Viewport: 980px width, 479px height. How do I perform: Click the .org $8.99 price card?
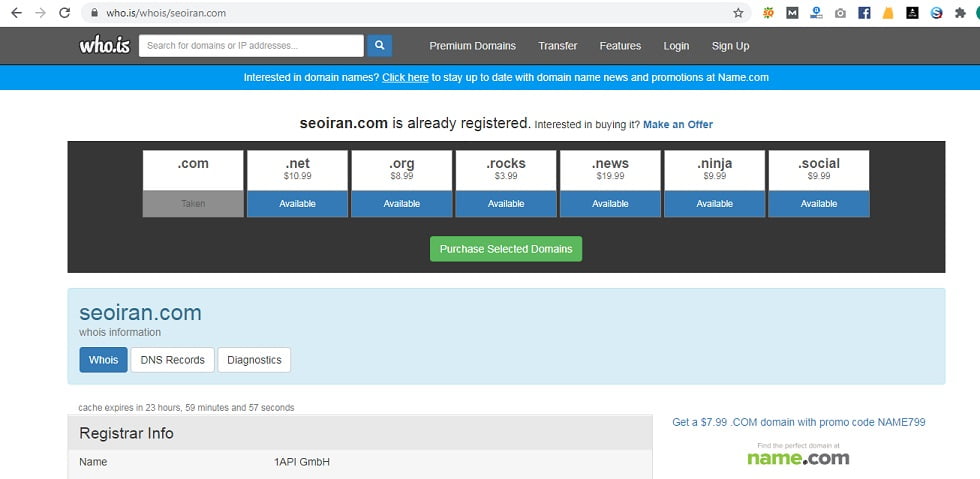click(401, 170)
